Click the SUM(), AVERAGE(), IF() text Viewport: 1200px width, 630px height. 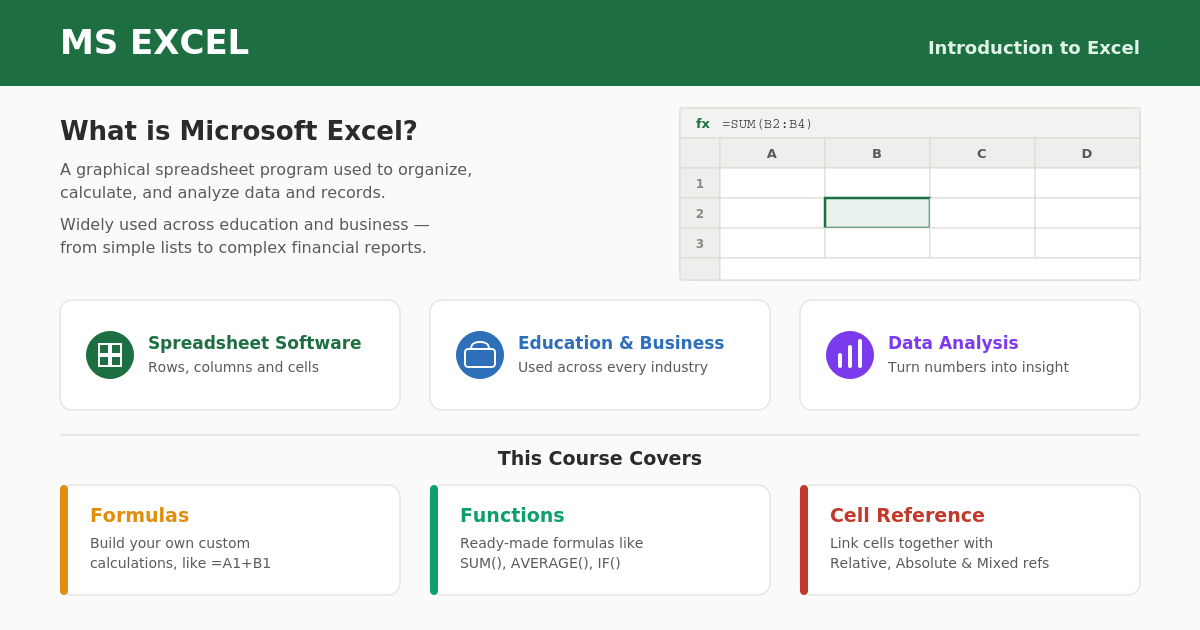[540, 563]
